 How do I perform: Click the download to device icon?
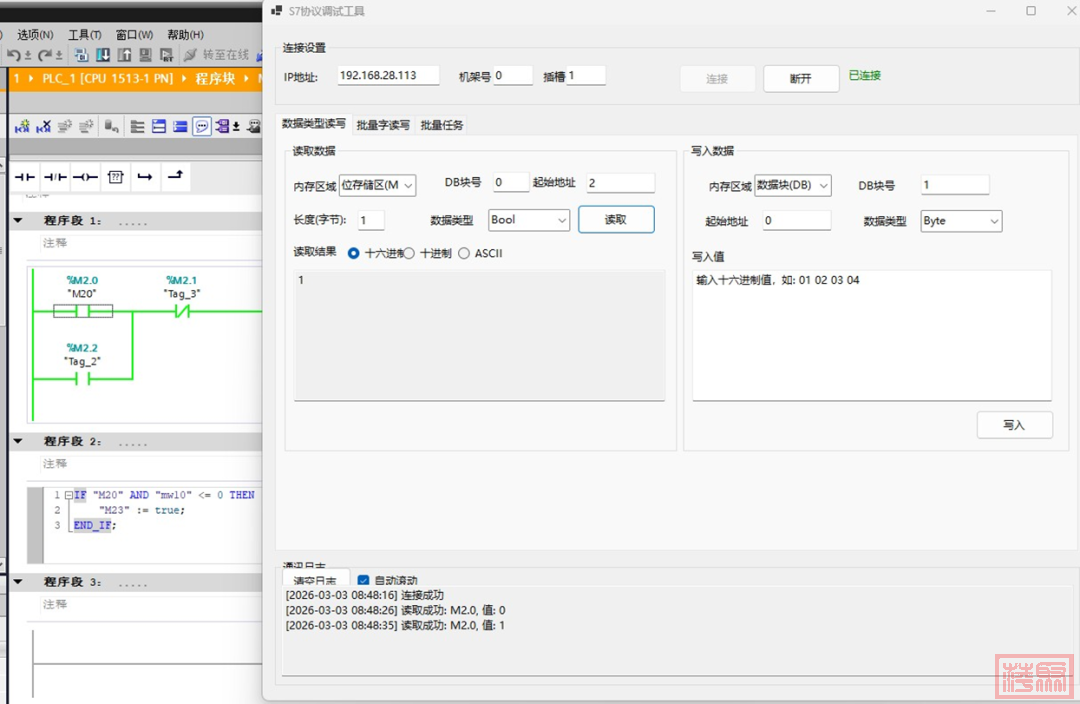[x=102, y=55]
